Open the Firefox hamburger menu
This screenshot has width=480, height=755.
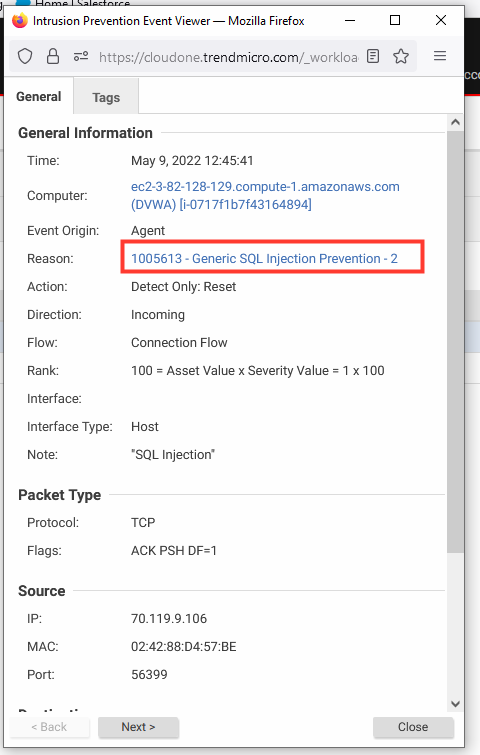point(440,56)
